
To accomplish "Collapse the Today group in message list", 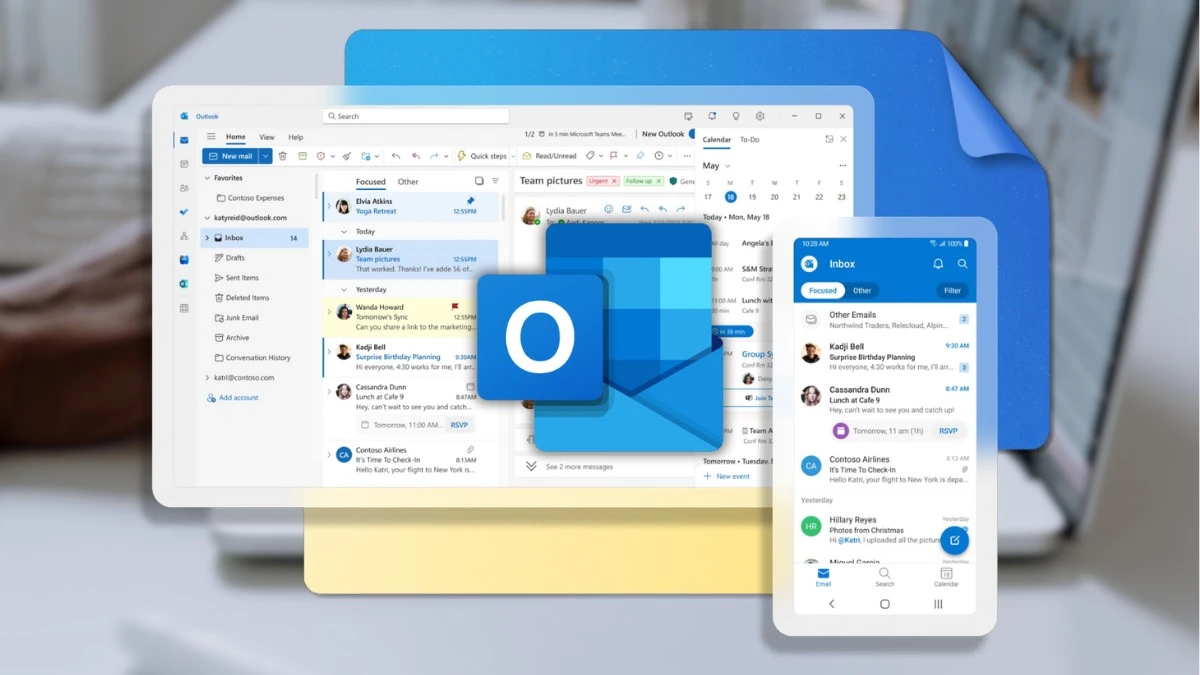I will coord(343,231).
